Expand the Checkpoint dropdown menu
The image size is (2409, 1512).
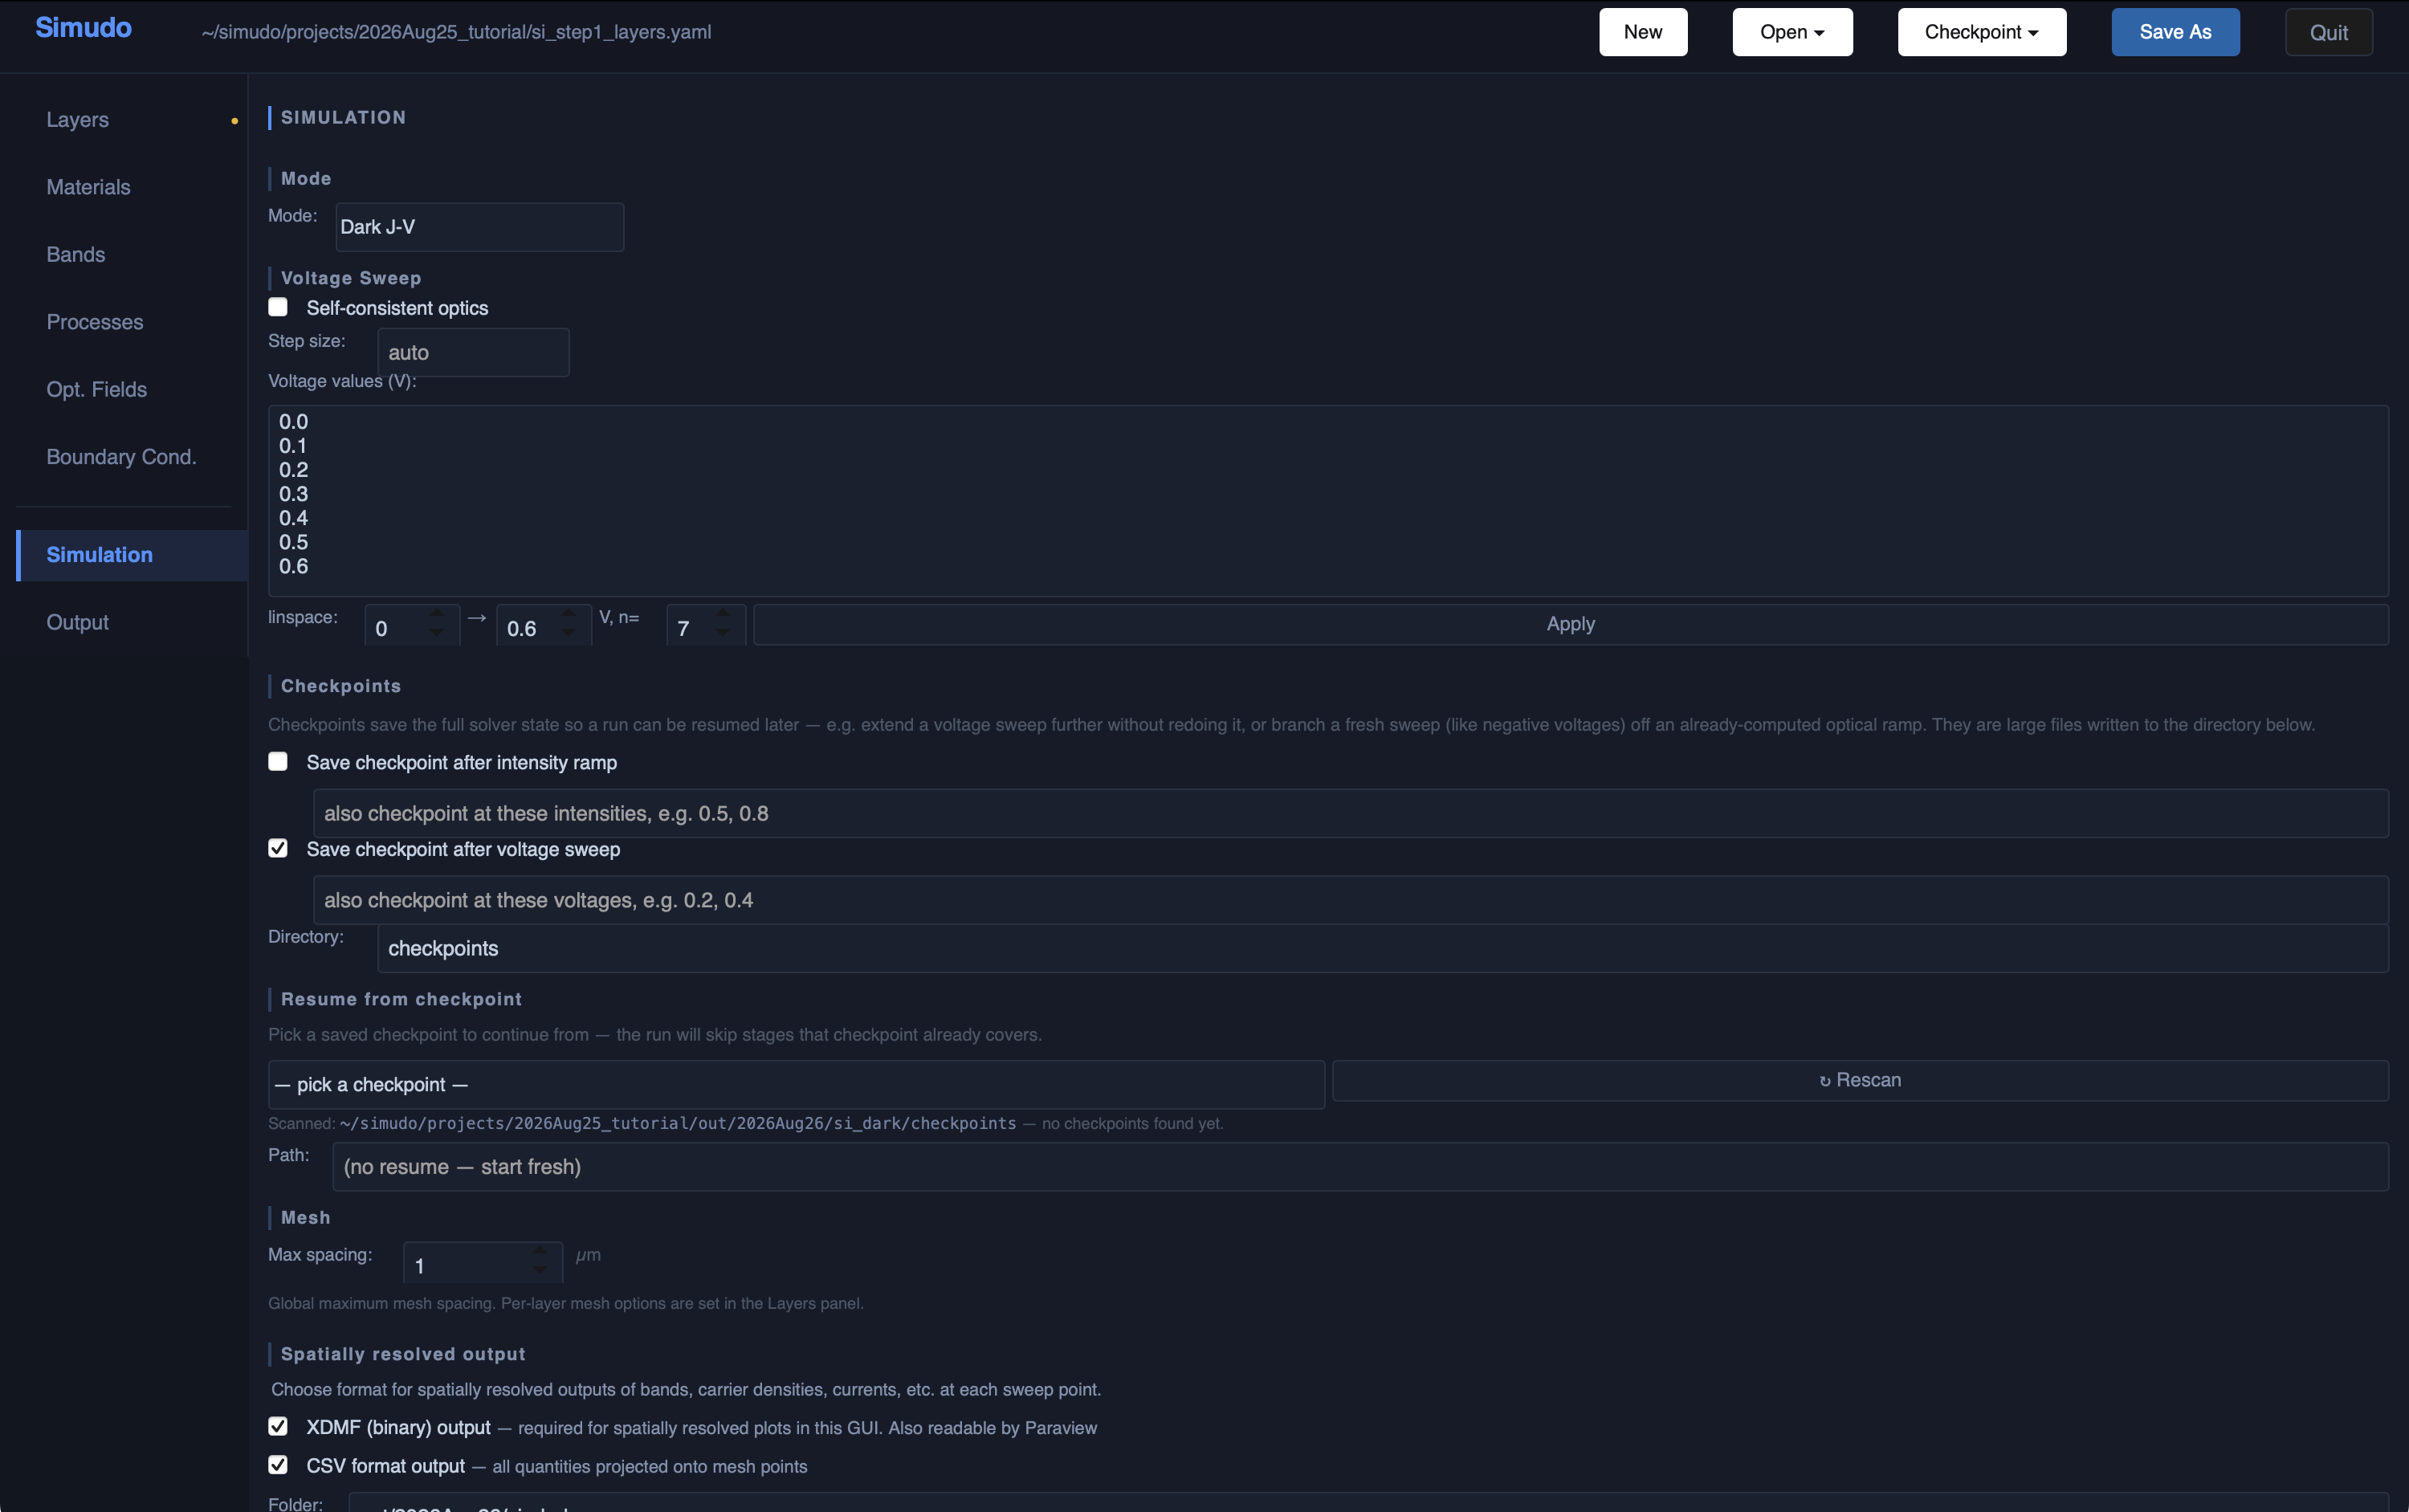1981,32
